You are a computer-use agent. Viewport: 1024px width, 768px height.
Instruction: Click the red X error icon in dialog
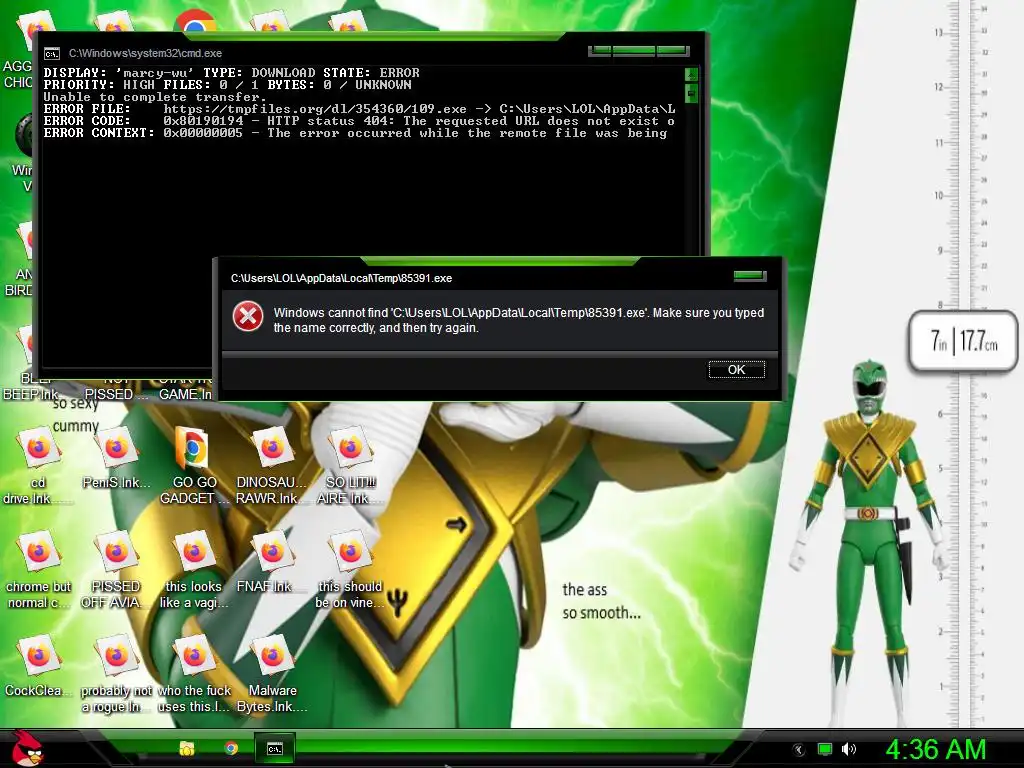(x=248, y=316)
